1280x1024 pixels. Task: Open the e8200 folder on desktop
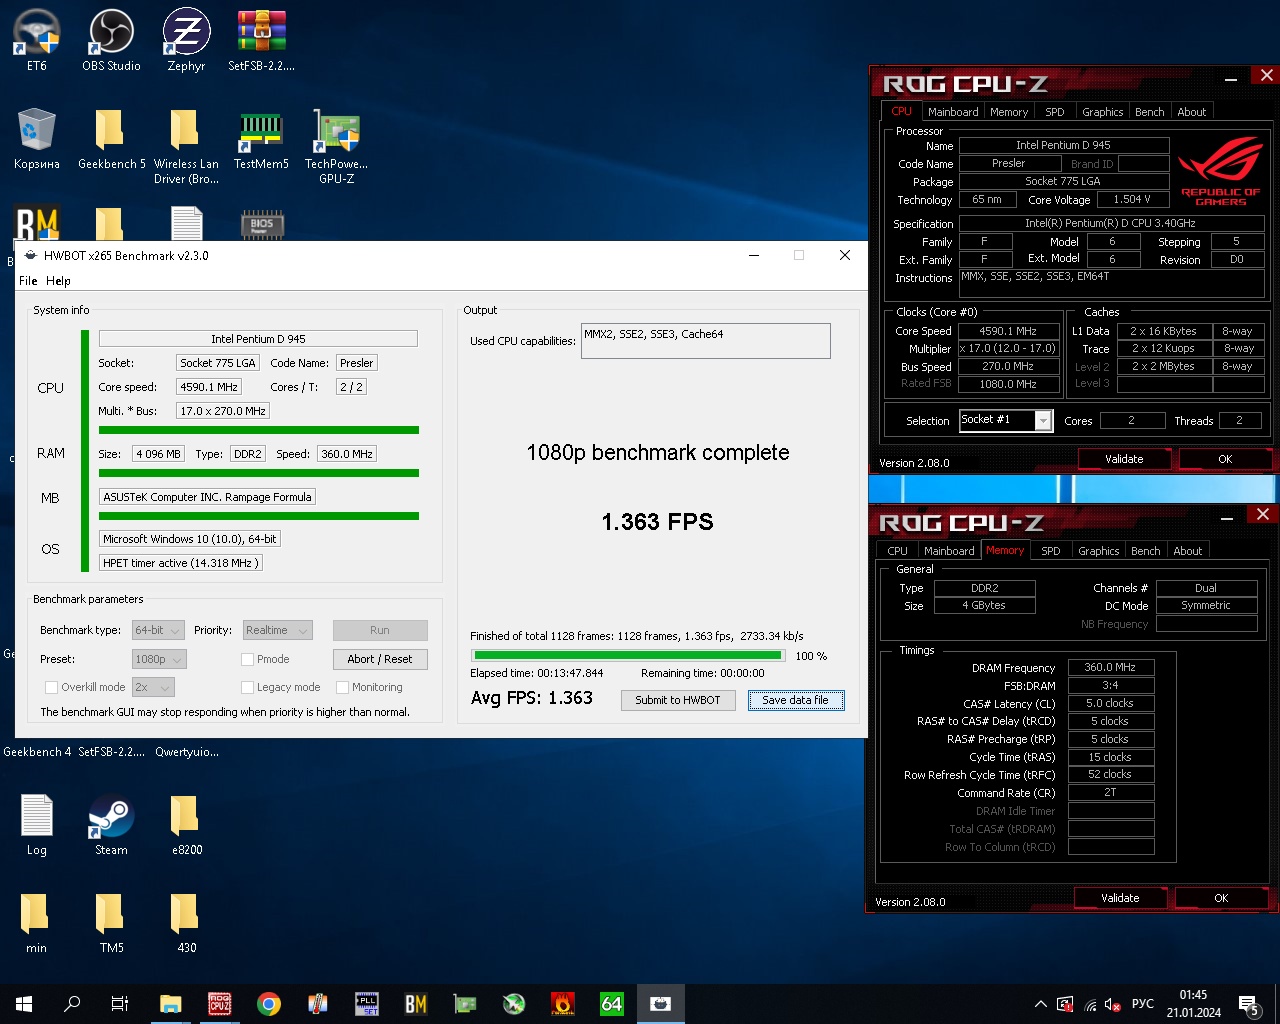pos(186,824)
